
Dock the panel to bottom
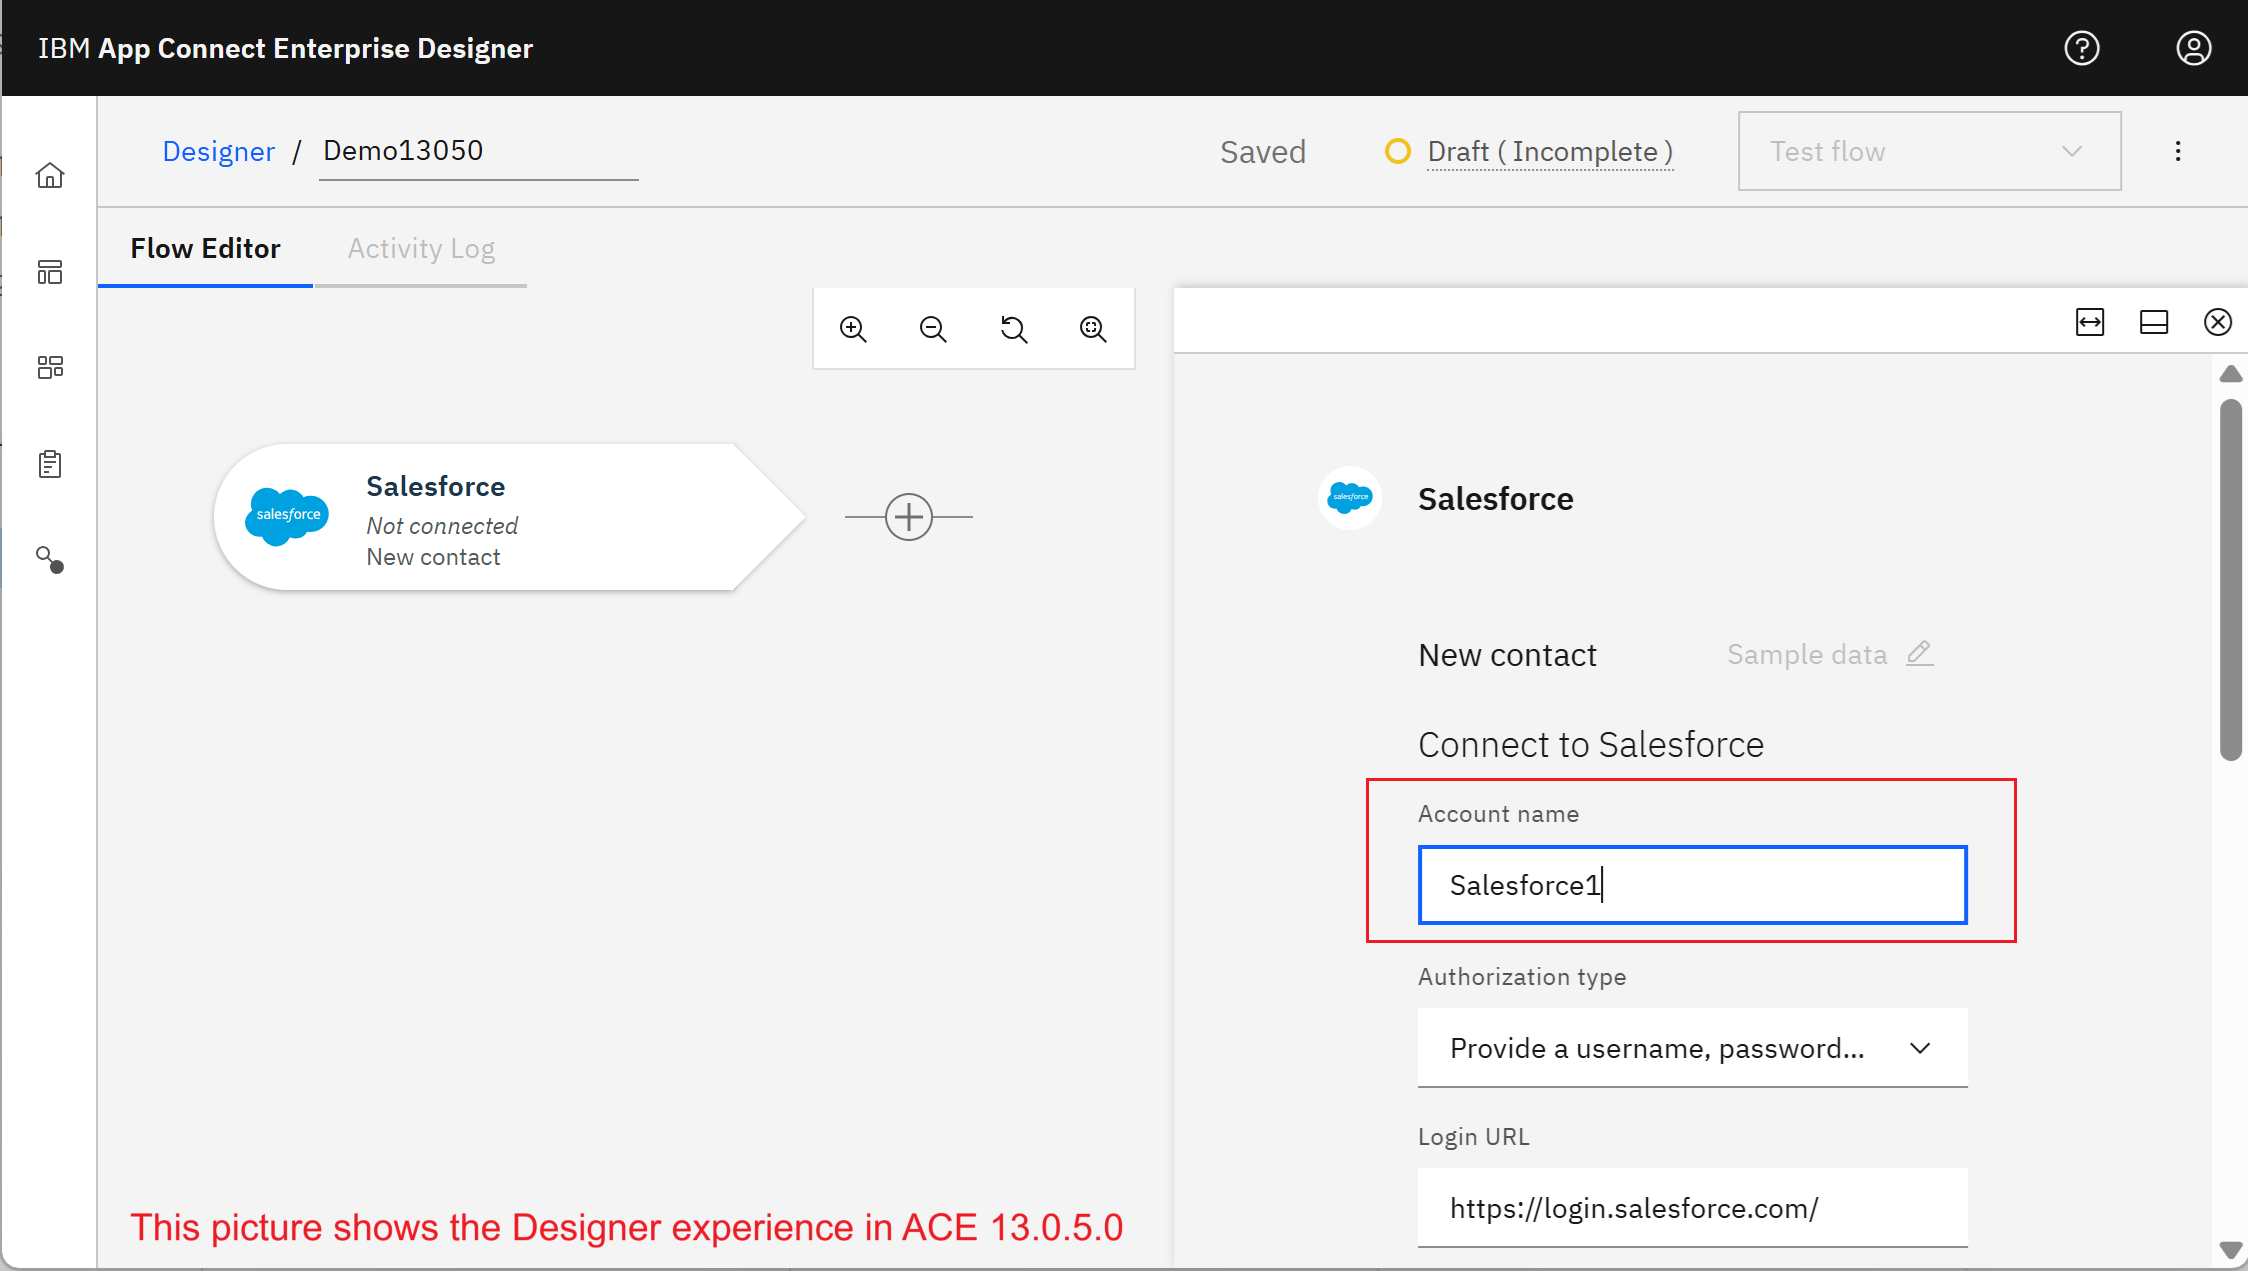coord(2154,322)
